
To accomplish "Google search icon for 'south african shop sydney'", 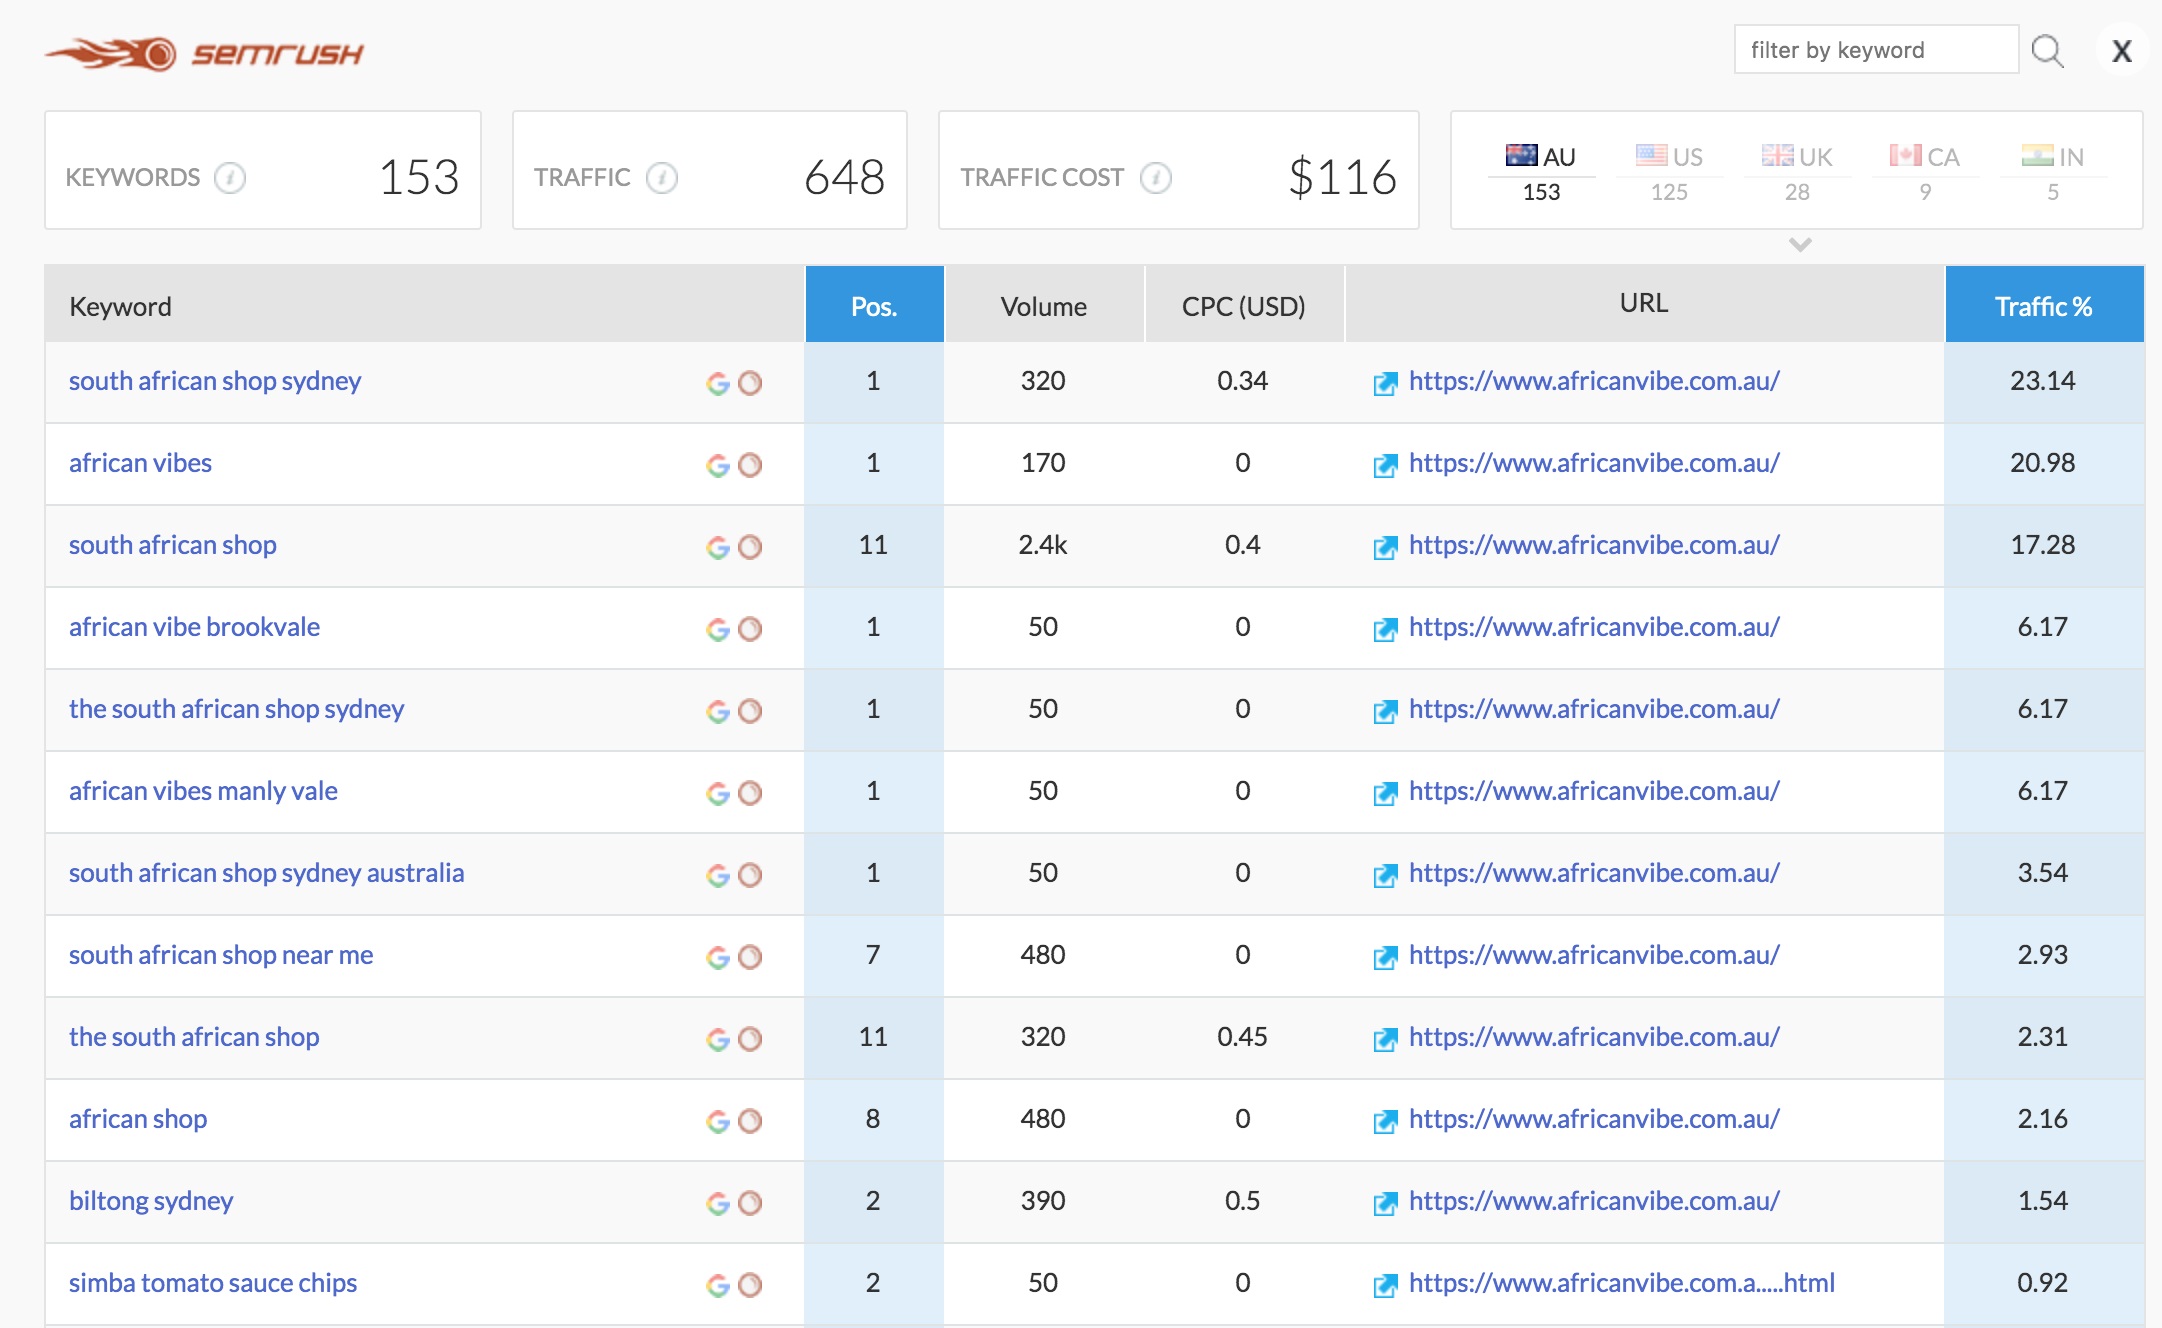I will tap(718, 383).
